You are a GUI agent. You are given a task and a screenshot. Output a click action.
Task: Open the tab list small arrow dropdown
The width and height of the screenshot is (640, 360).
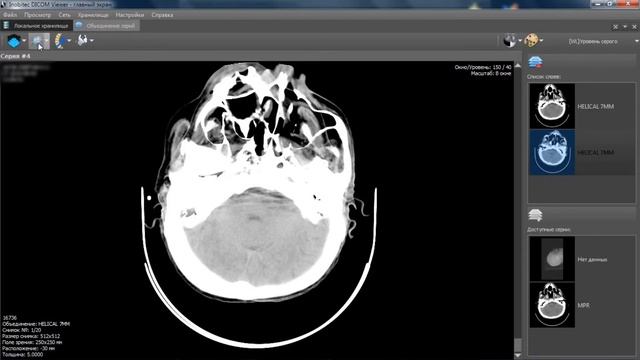(625, 27)
